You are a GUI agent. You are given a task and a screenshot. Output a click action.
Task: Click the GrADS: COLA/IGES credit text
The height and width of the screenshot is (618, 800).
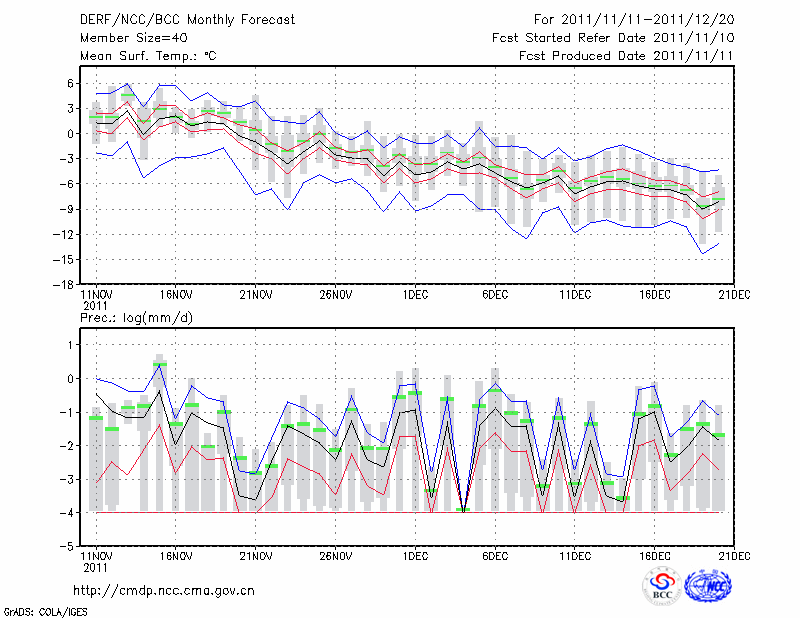(46, 610)
